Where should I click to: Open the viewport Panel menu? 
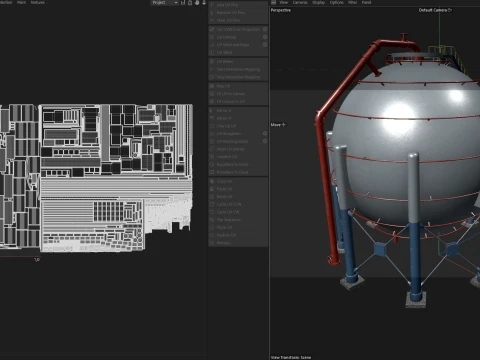click(x=366, y=3)
